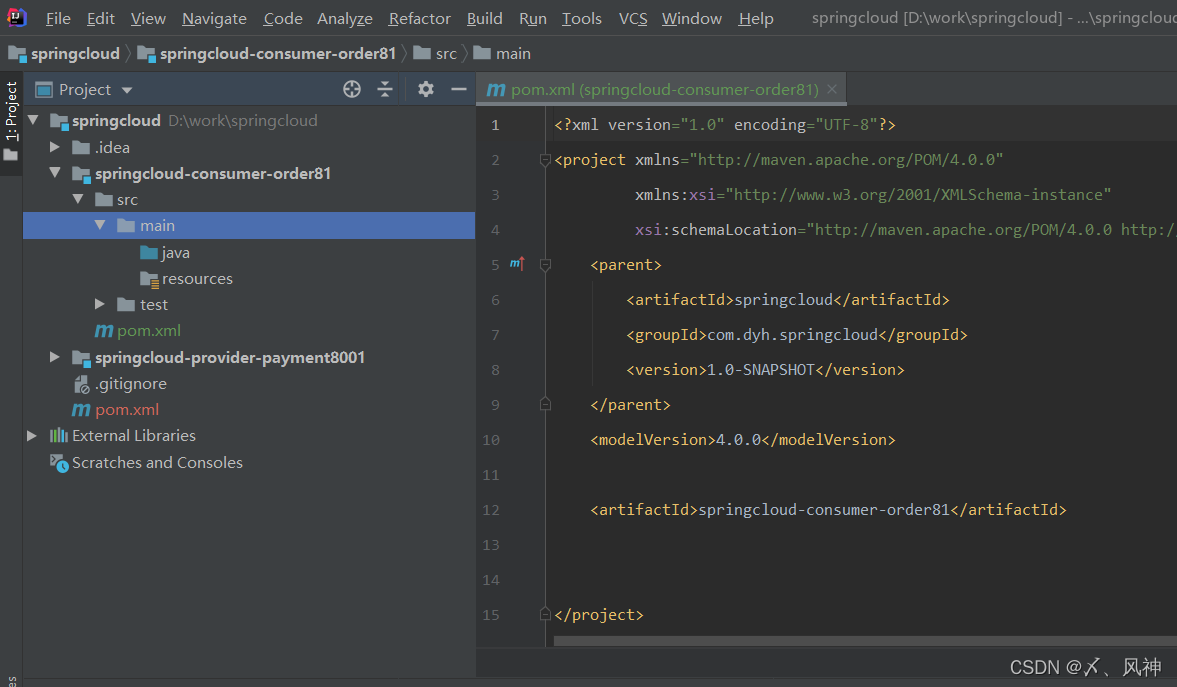Open the Help menu
The height and width of the screenshot is (687, 1177).
(755, 18)
